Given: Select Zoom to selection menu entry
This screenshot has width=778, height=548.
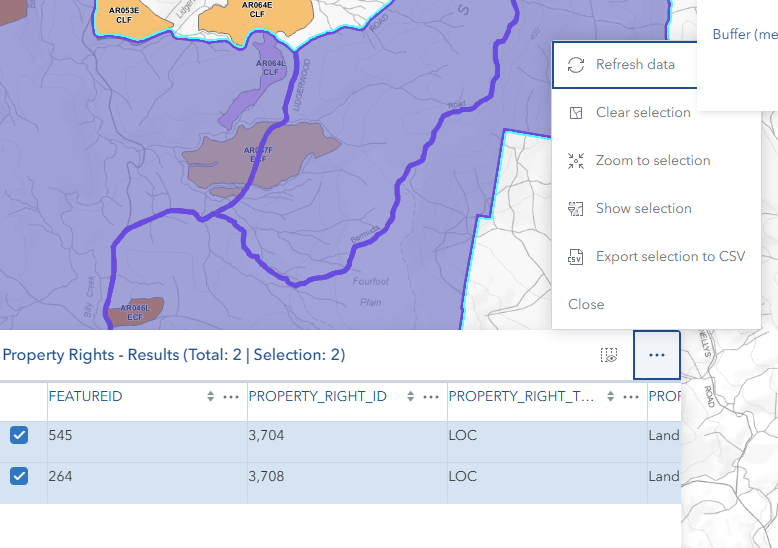Looking at the screenshot, I should 652,161.
